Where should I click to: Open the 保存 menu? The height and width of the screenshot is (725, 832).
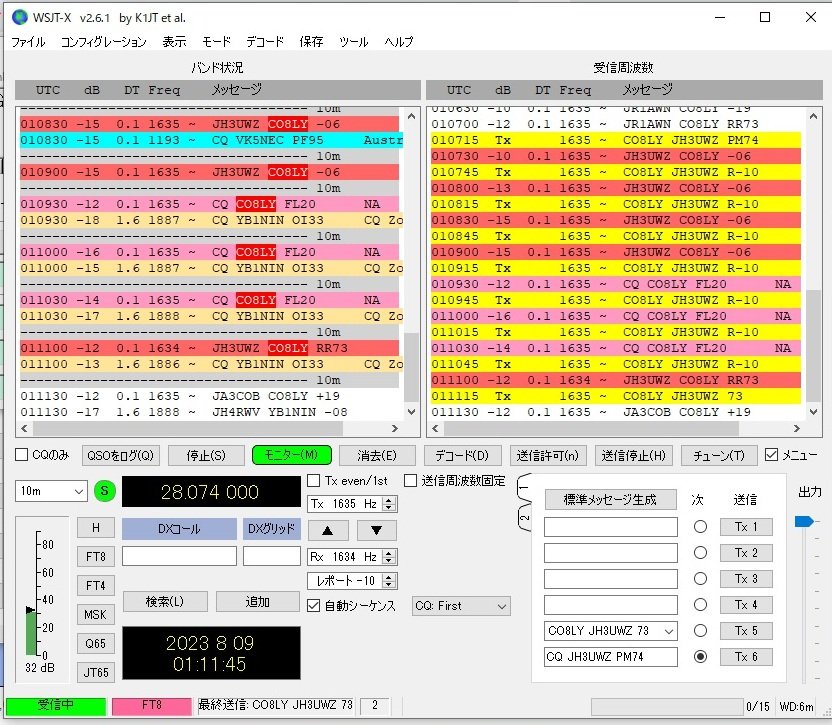pos(311,41)
